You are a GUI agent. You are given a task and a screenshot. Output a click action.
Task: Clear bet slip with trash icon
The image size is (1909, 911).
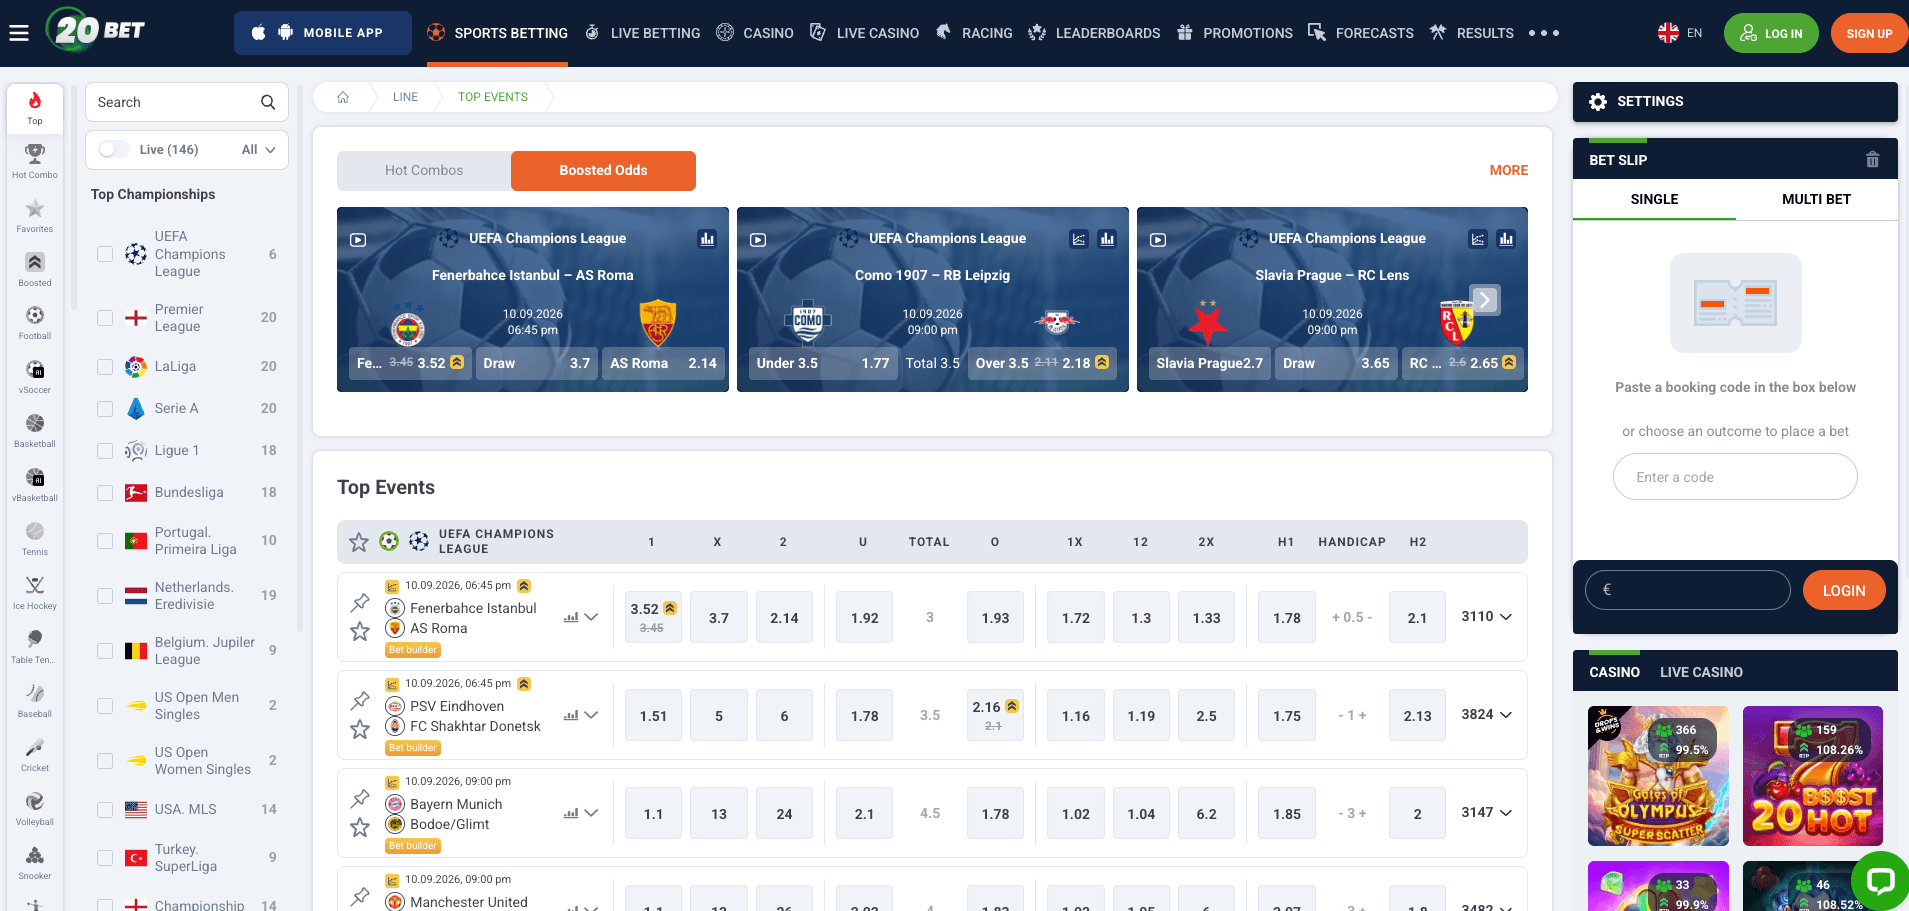(x=1872, y=160)
